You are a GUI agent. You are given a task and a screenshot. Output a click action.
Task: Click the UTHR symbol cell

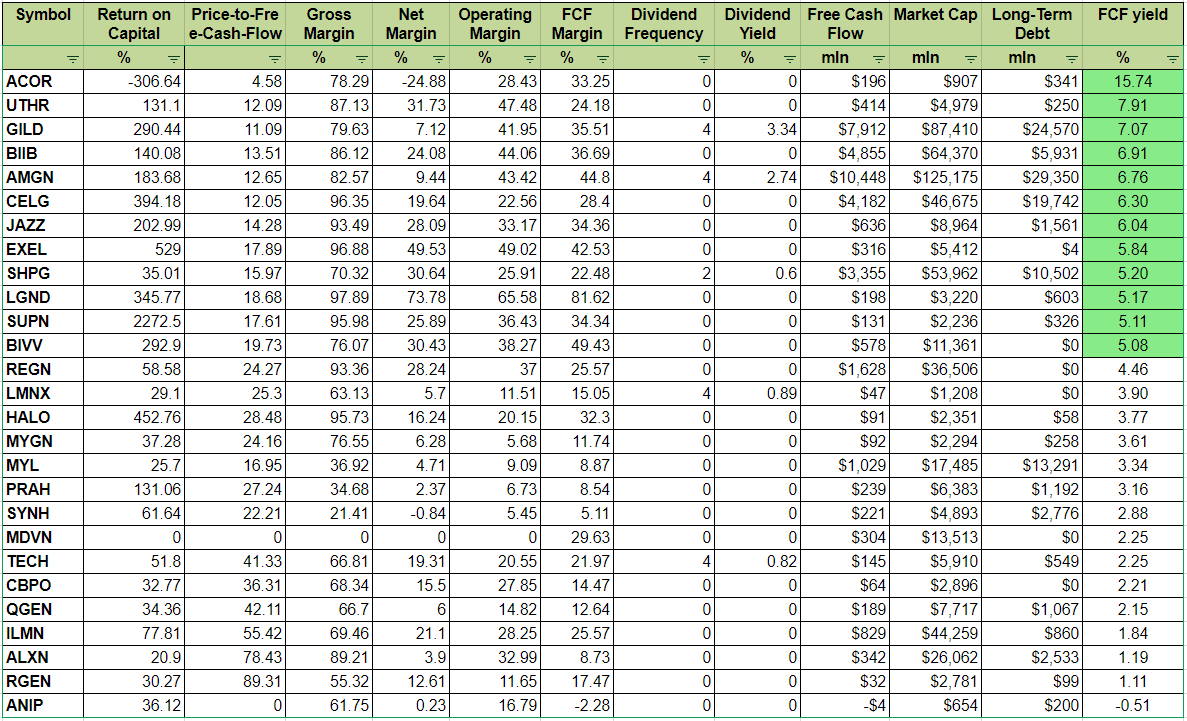coord(42,105)
